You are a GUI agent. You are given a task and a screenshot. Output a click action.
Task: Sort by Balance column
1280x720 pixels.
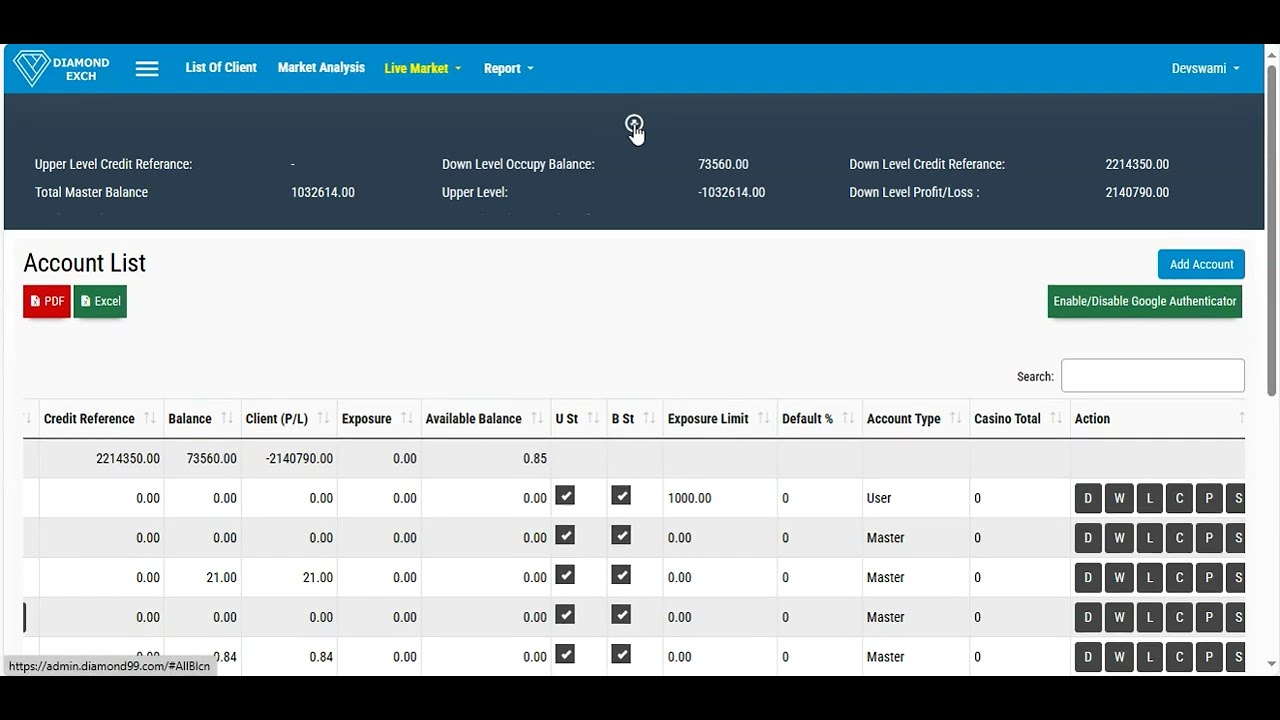click(202, 419)
